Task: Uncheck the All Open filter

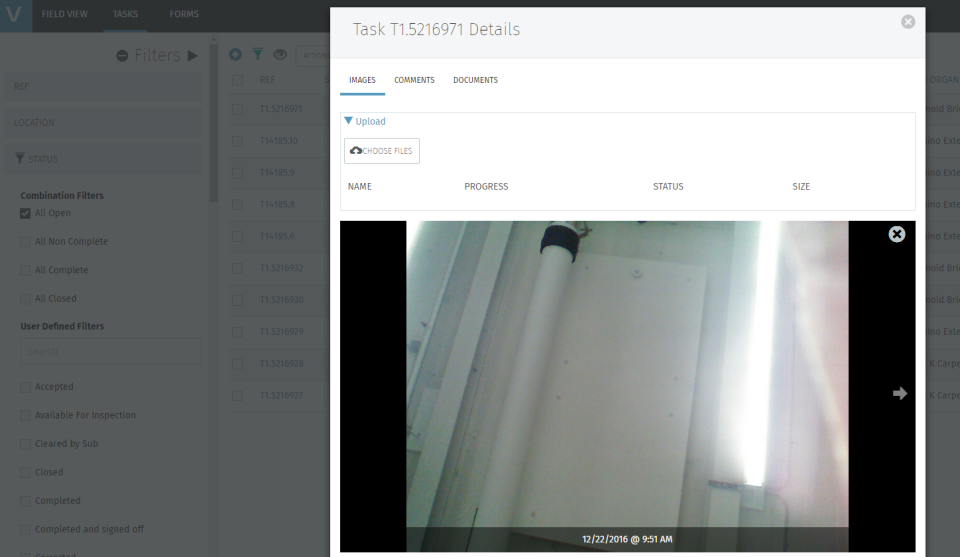Action: pyautogui.click(x=25, y=213)
